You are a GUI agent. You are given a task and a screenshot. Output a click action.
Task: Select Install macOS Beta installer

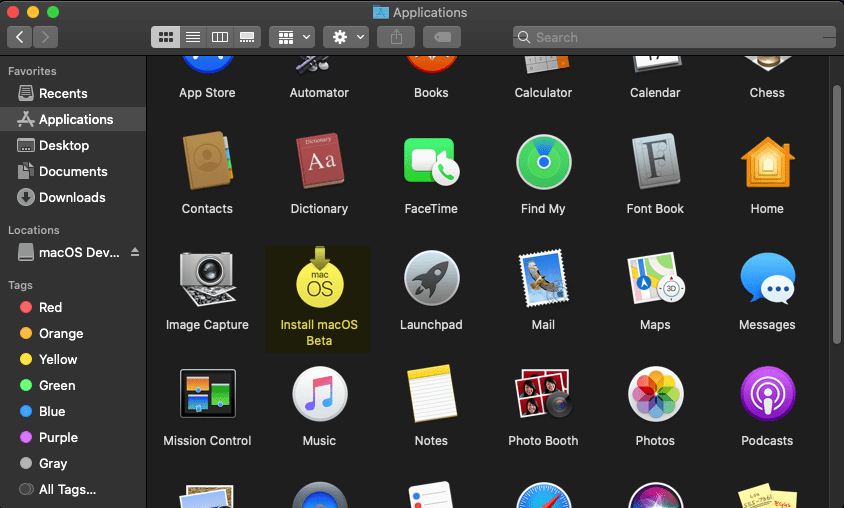[319, 278]
